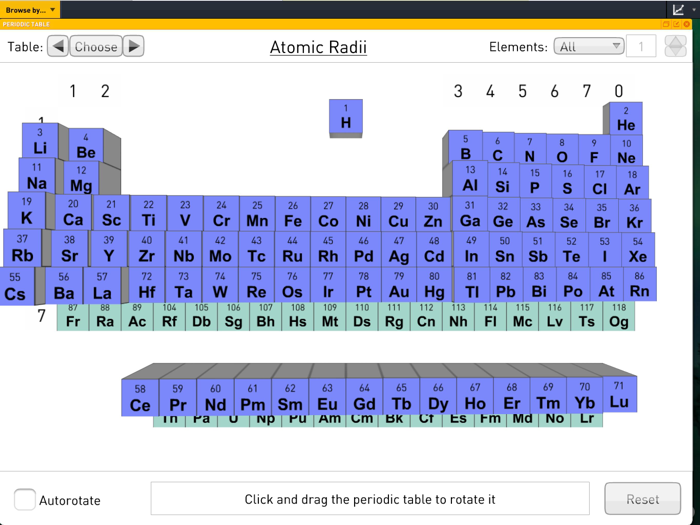This screenshot has height=525, width=700.
Task: Click the element number up/down stepper
Action: [675, 46]
